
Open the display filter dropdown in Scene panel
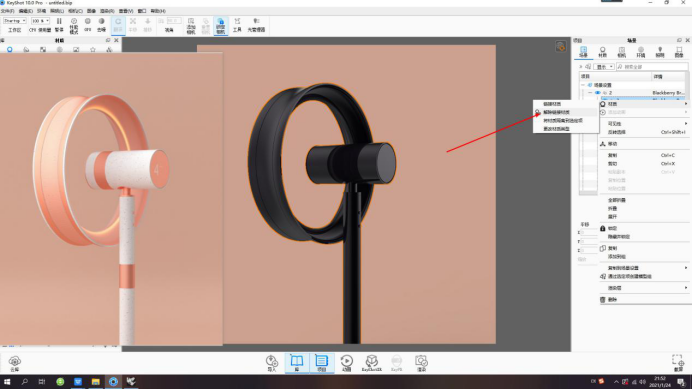(604, 67)
